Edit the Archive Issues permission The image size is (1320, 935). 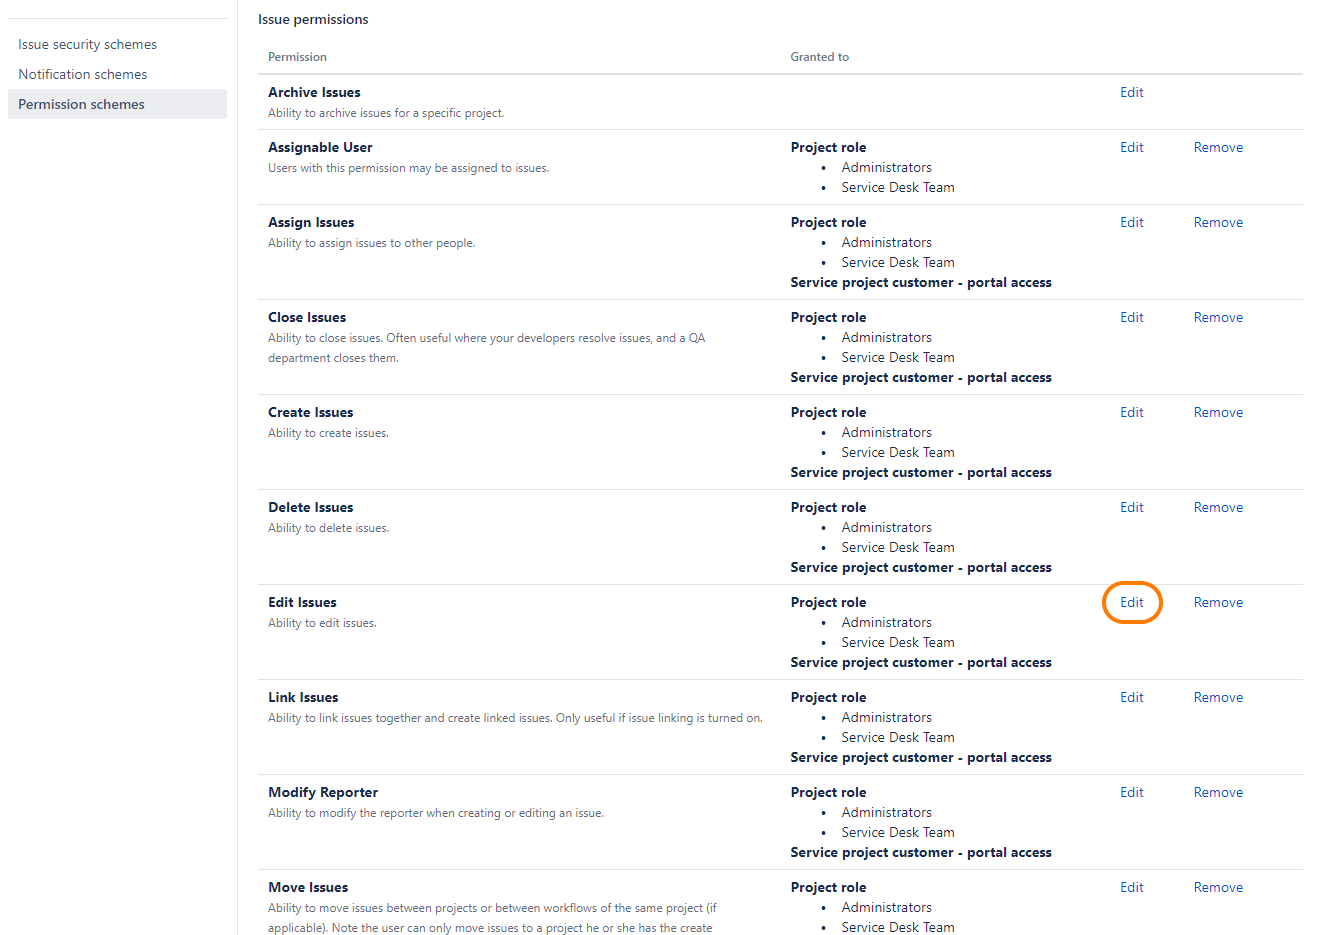pyautogui.click(x=1131, y=92)
